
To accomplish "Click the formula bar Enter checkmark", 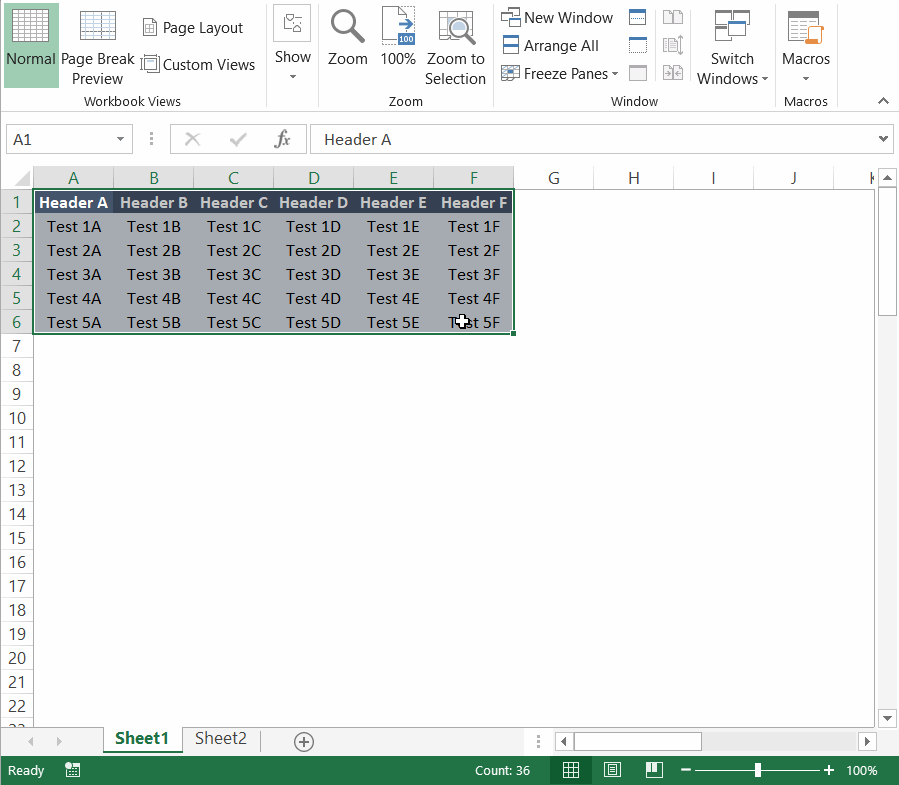I will tap(238, 139).
